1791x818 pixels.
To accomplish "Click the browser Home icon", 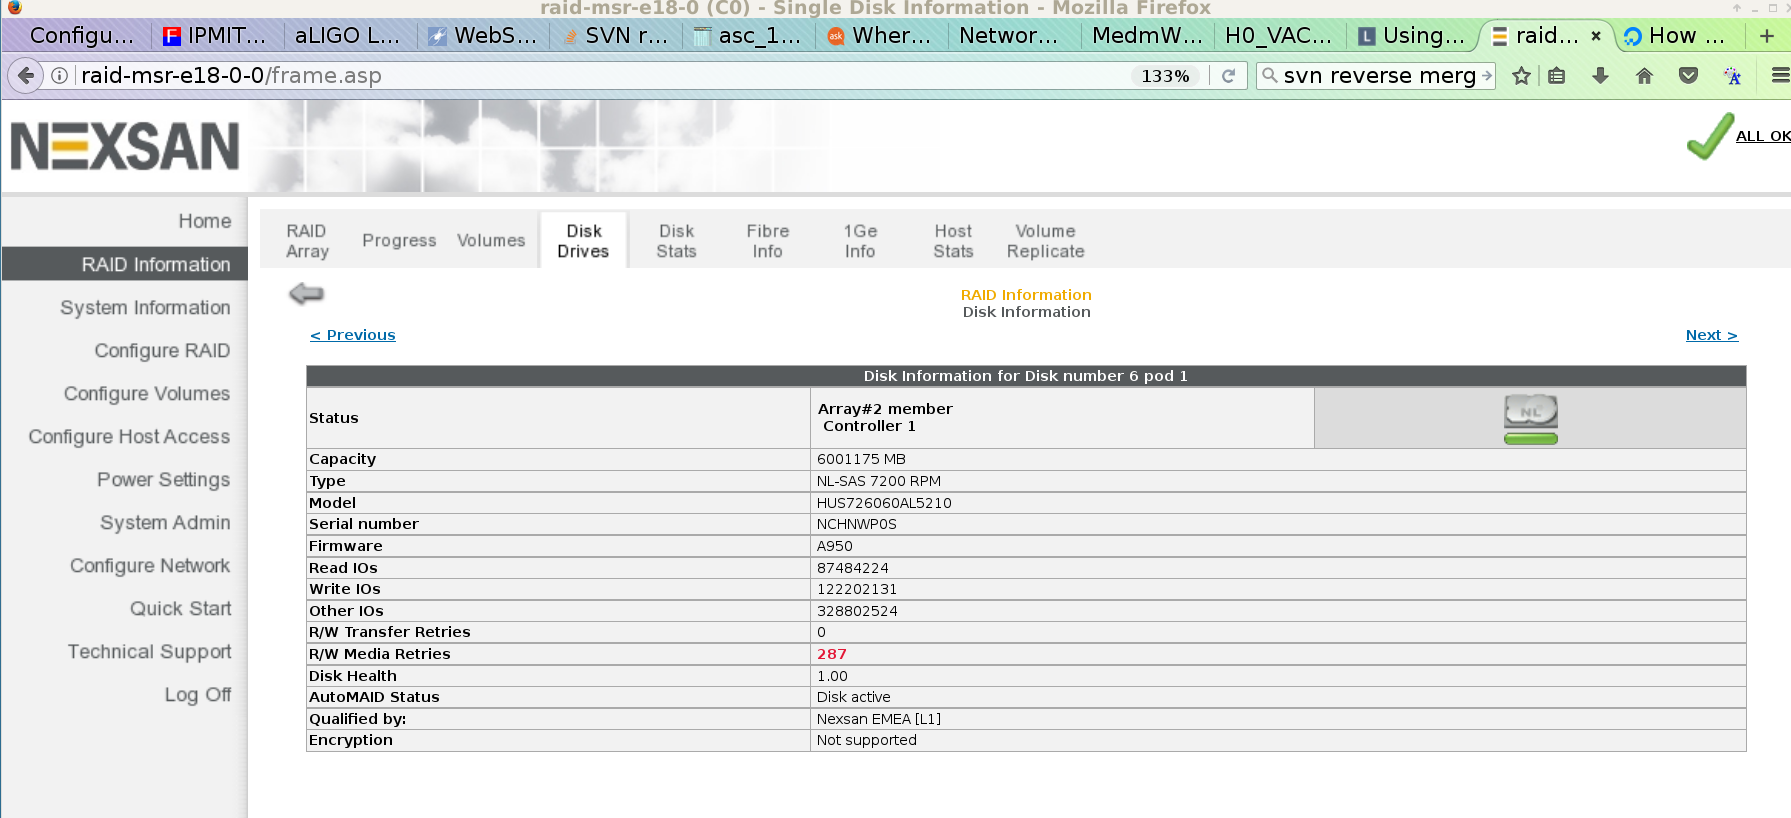I will tap(1644, 76).
